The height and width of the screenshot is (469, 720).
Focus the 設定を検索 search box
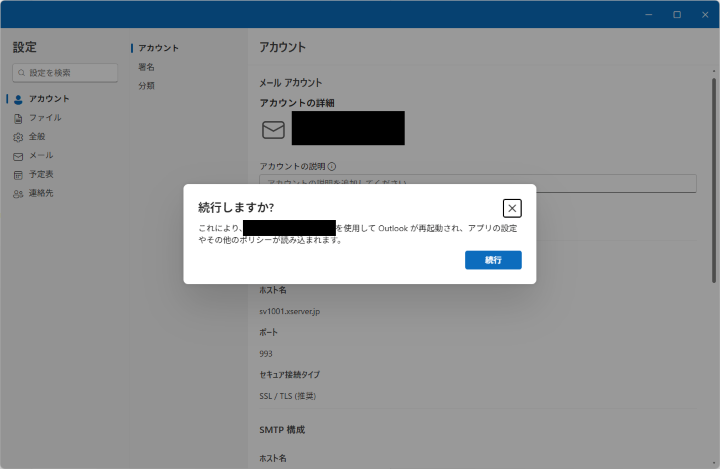point(70,73)
